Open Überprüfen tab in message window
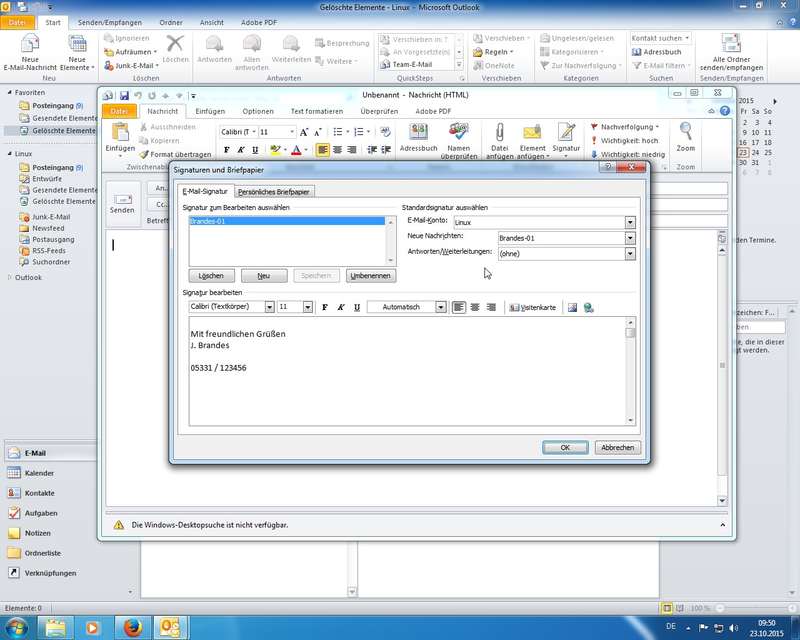Screen dimensions: 800x640 tap(379, 111)
